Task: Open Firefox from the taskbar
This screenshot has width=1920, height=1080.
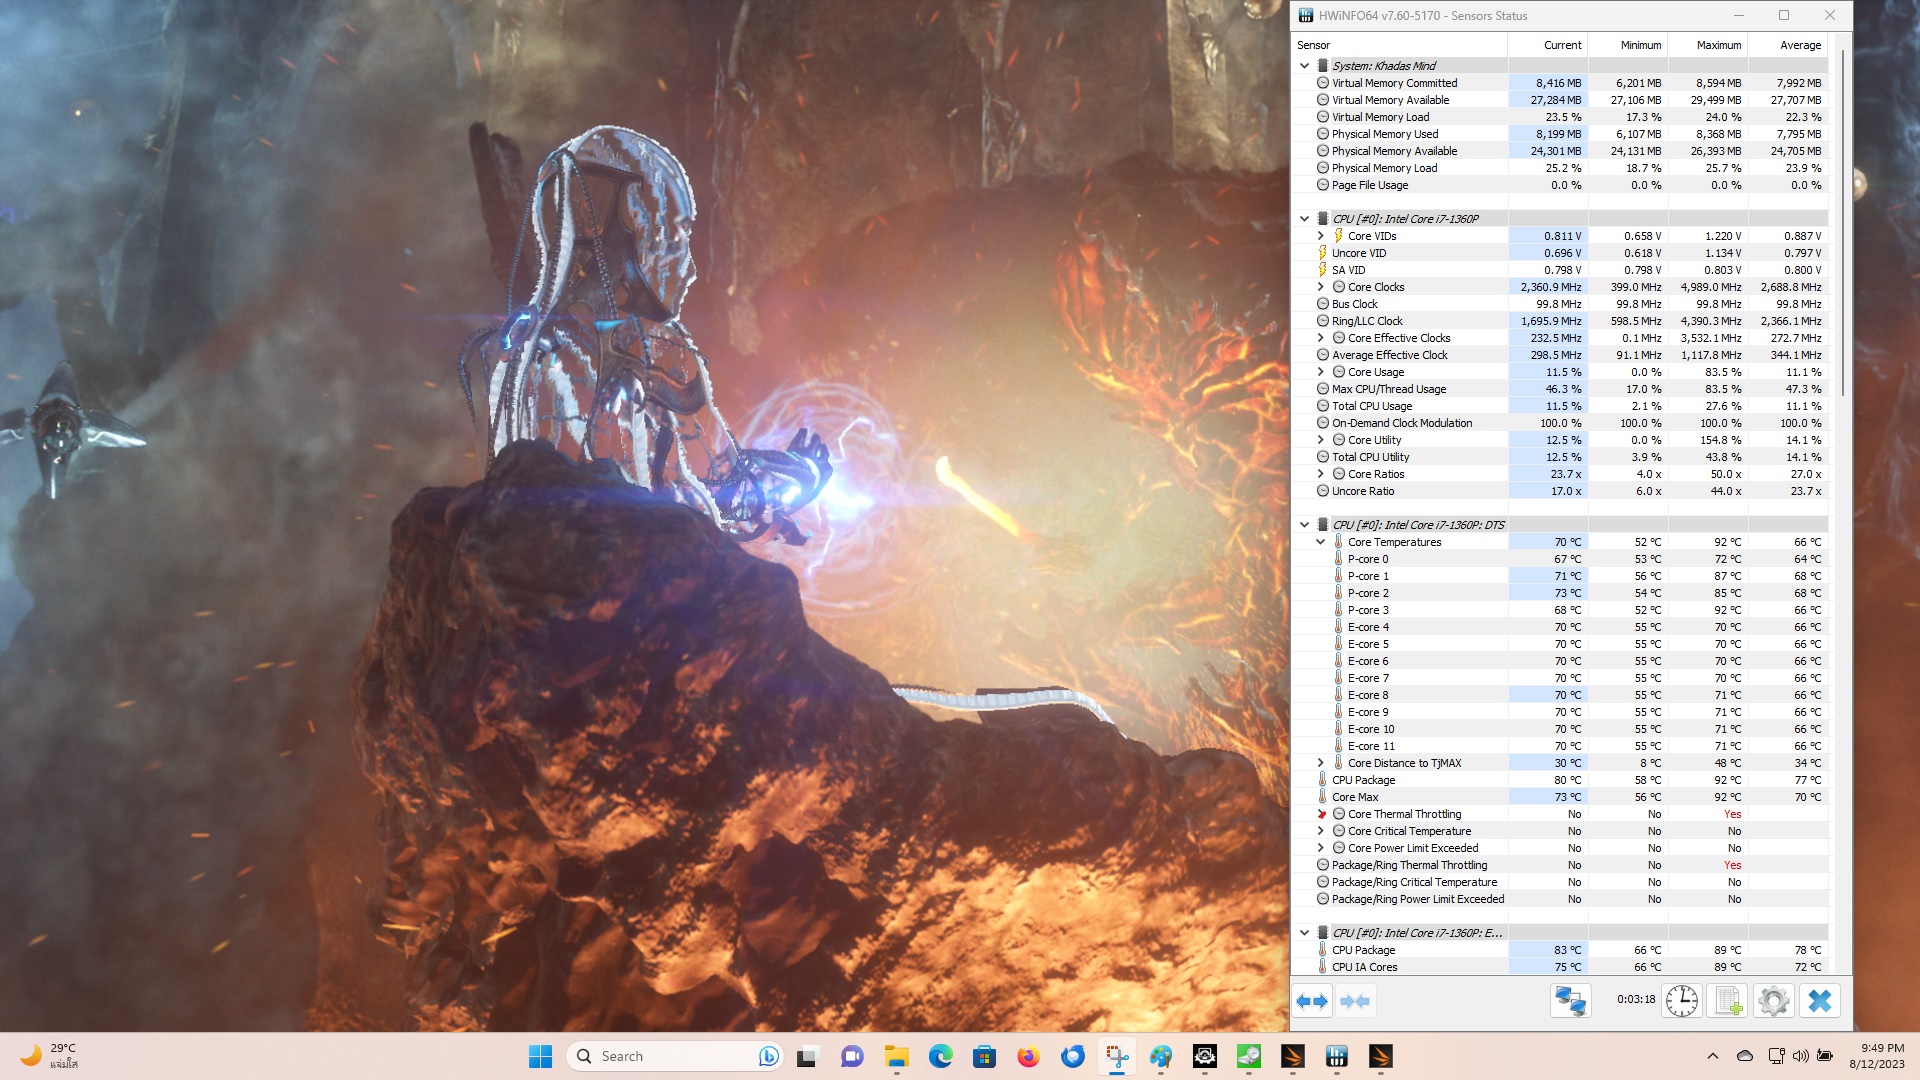Action: coord(1028,1056)
